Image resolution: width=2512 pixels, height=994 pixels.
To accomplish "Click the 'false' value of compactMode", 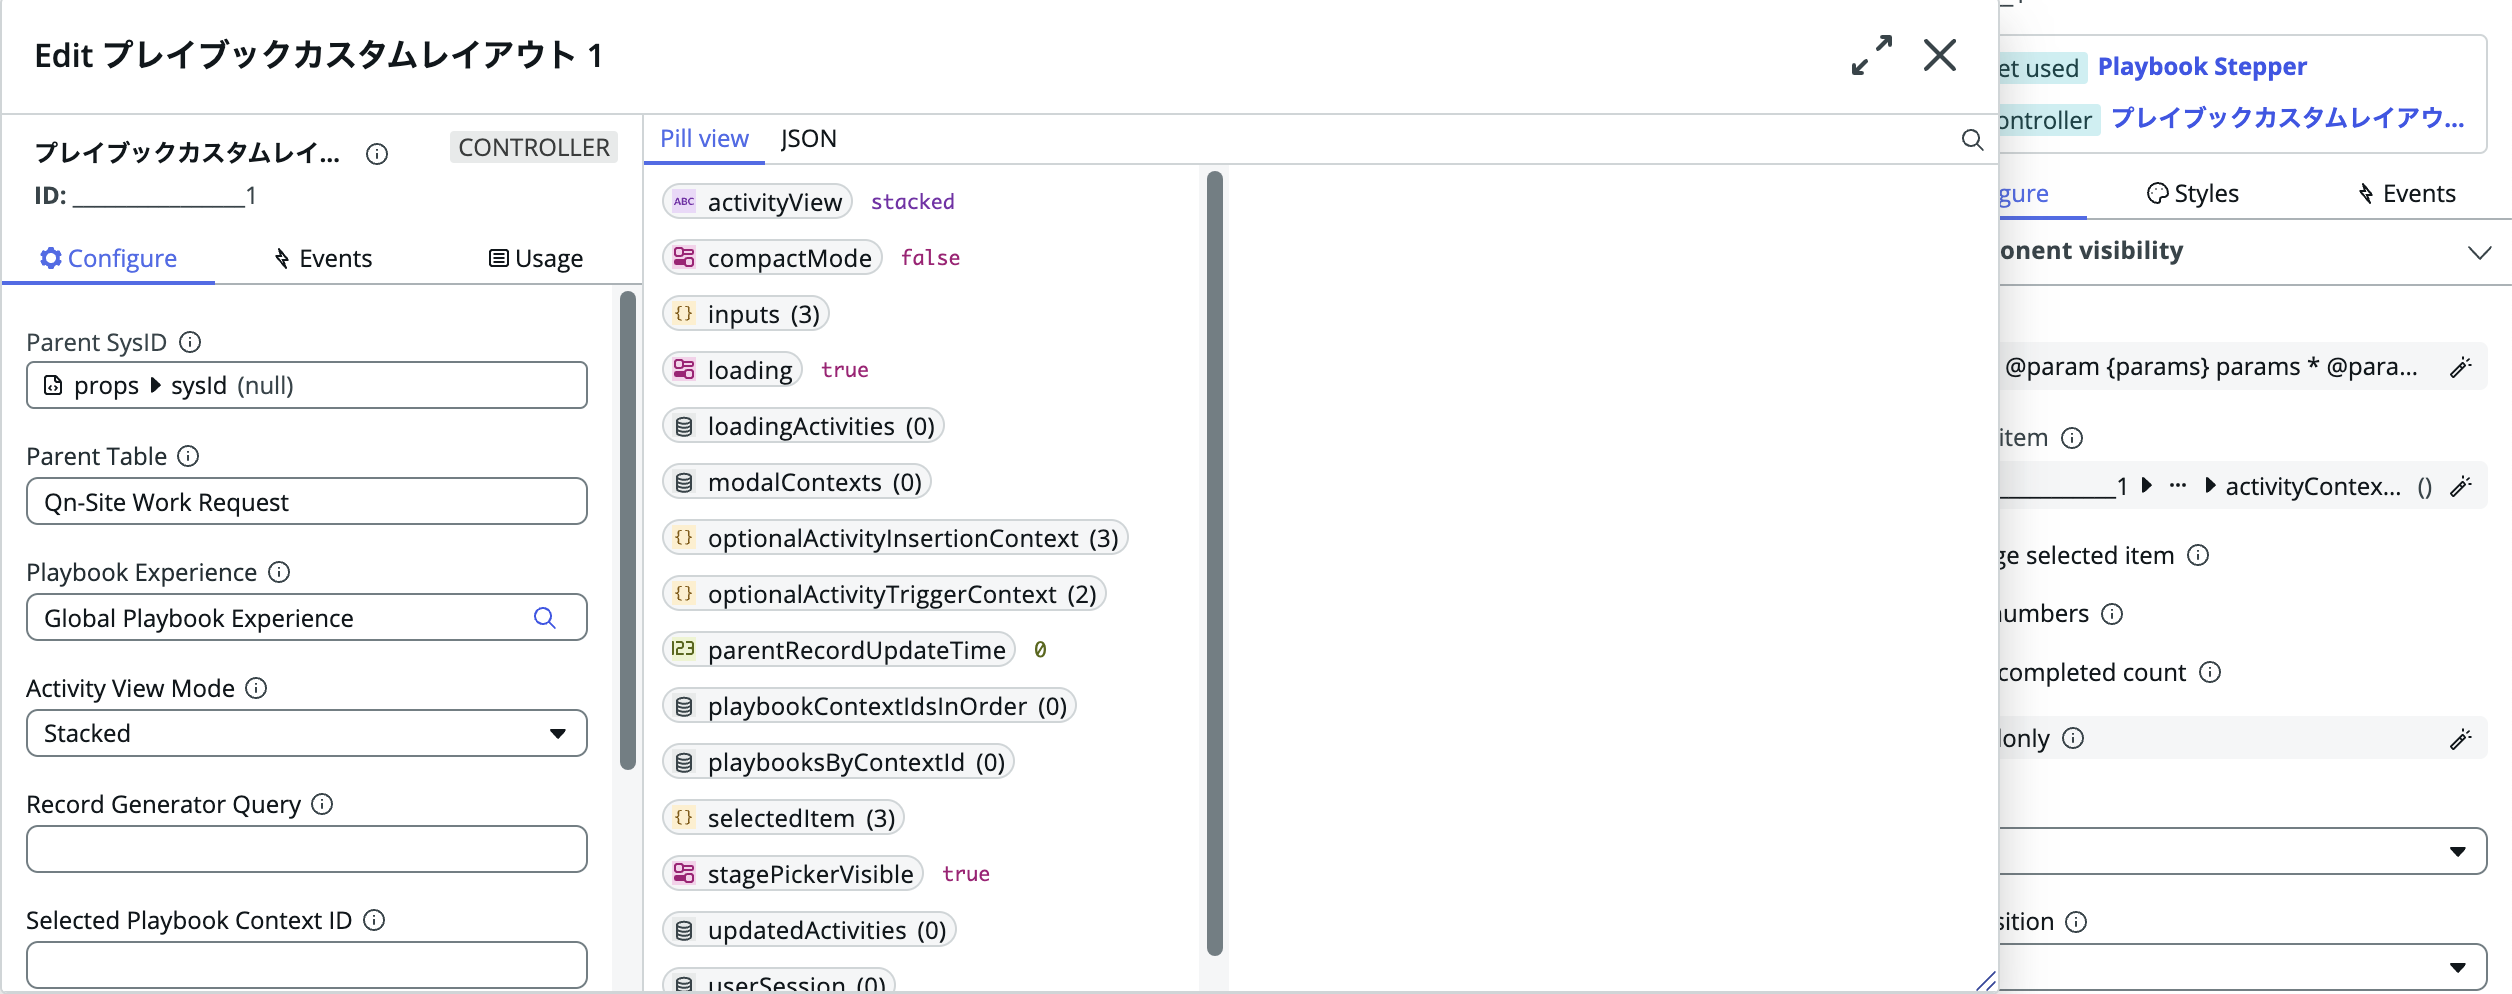I will (x=930, y=258).
